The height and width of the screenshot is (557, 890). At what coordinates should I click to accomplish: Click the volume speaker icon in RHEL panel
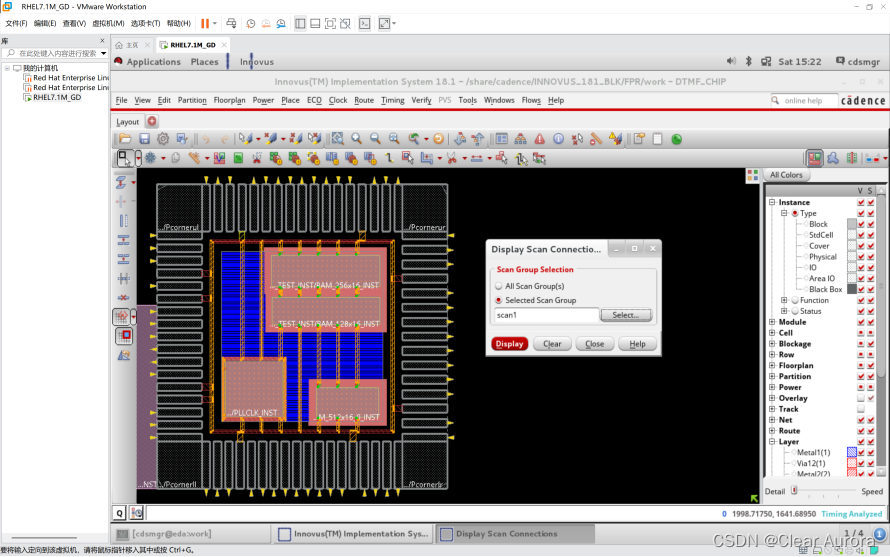coord(731,61)
